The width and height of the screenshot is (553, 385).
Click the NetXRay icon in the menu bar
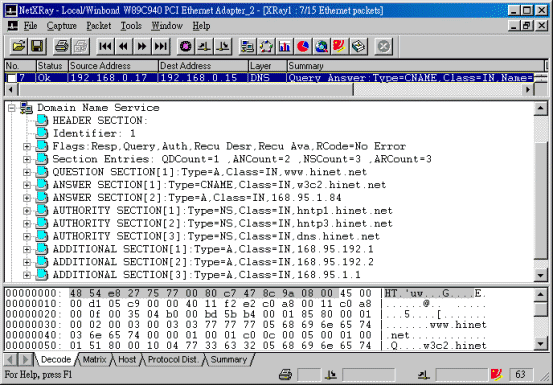12,26
